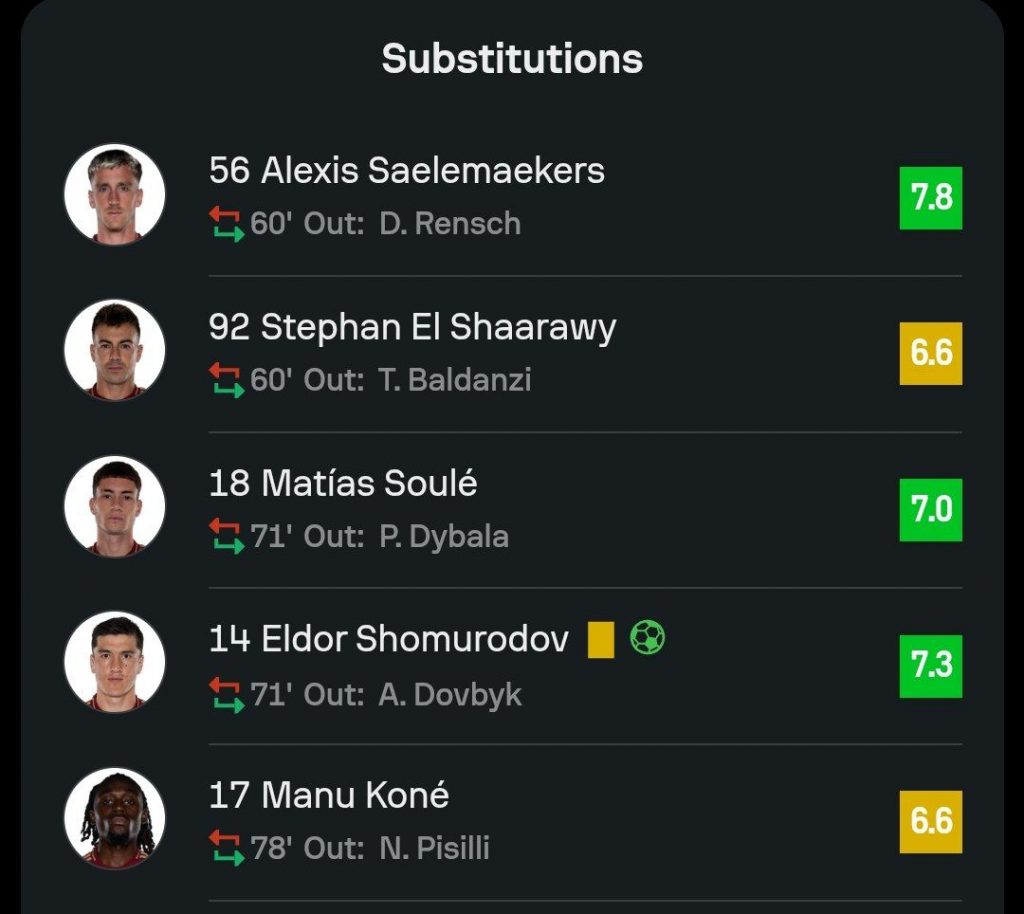Click the Substitutions section heading
Screen dimensions: 1024x914
click(512, 58)
